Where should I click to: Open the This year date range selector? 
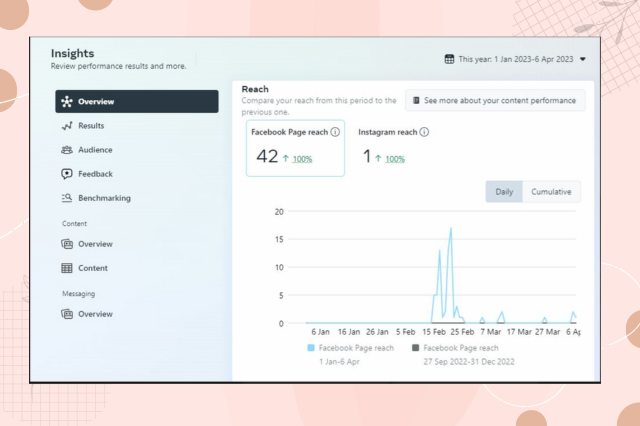pyautogui.click(x=515, y=59)
